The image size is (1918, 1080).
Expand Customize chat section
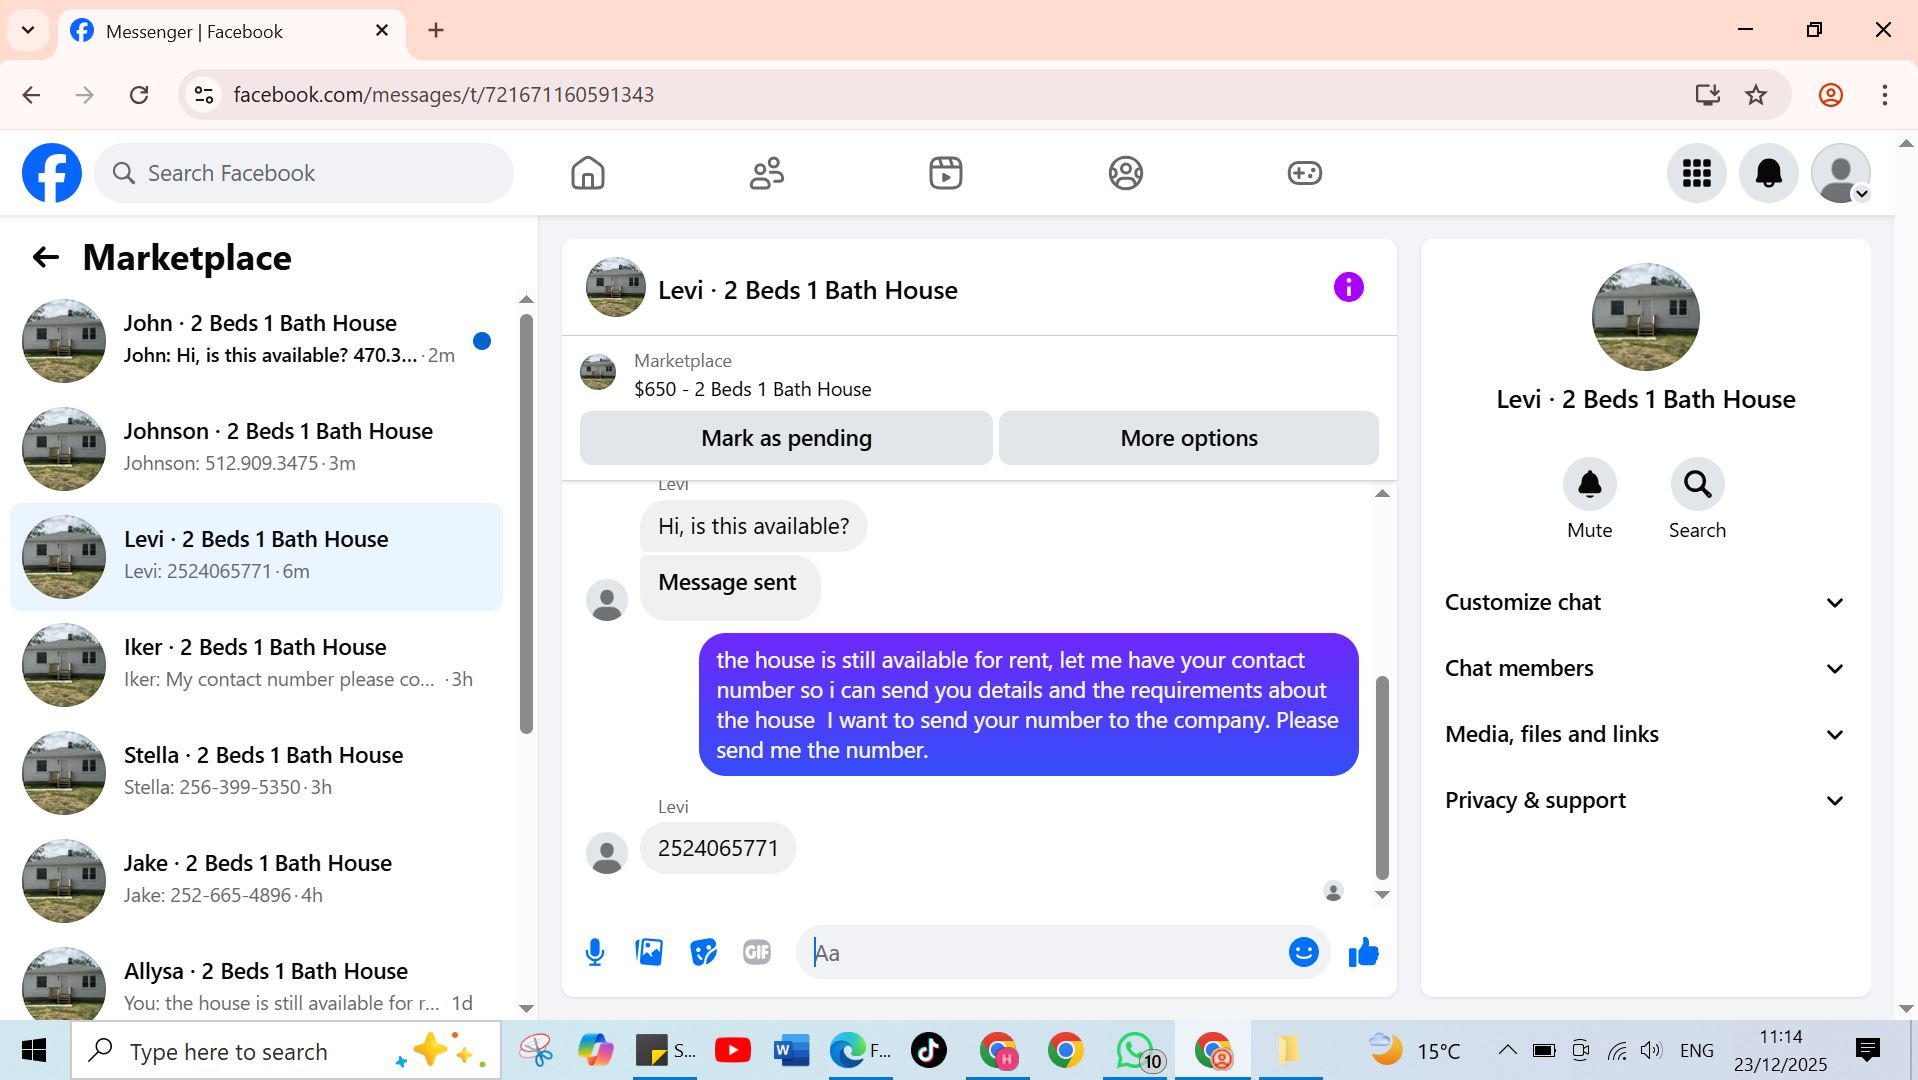pyautogui.click(x=1645, y=603)
